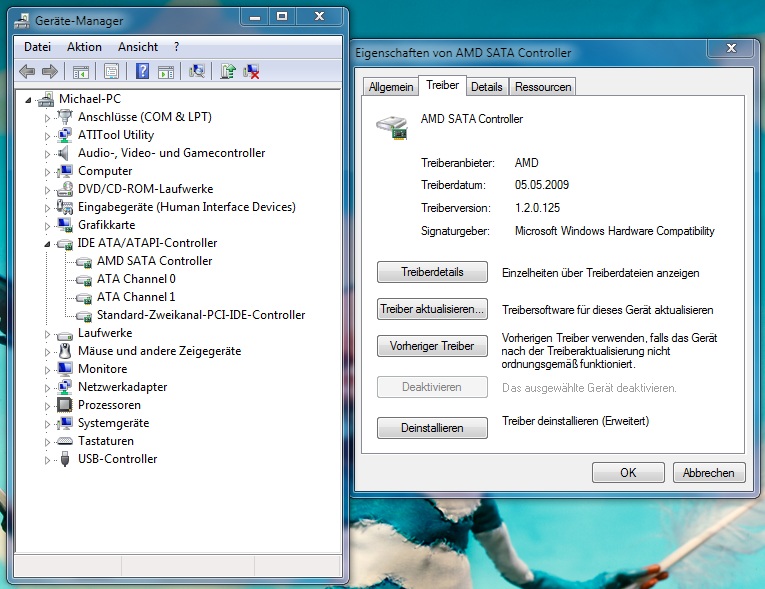Screen dimensions: 765x589
Task: Open the Datei menu
Action: tap(37, 47)
